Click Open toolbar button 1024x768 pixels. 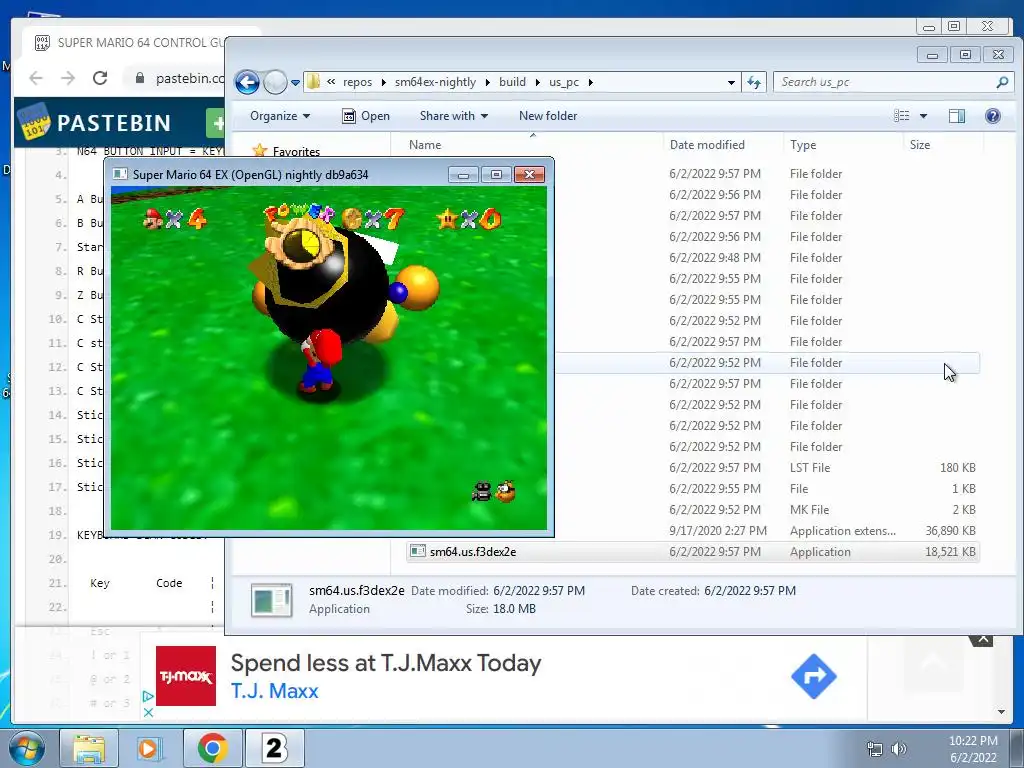point(366,116)
